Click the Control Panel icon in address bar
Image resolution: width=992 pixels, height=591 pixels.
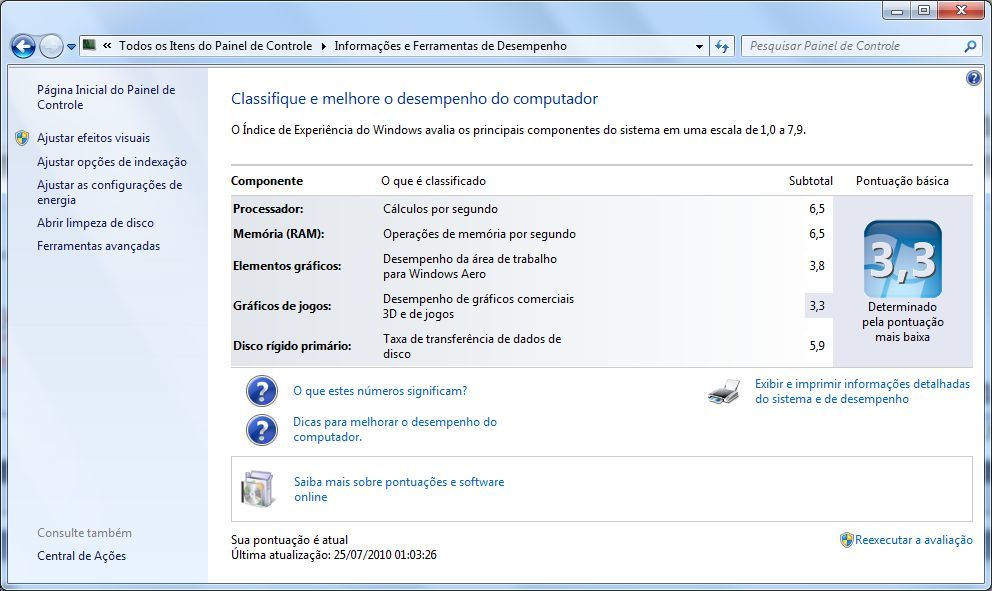coord(89,45)
